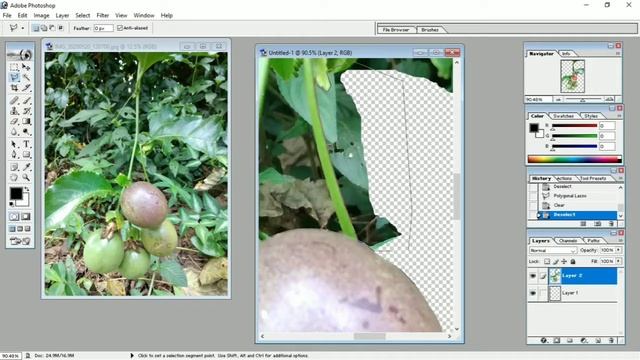Switch to the Channels tab
Viewport: 640px width, 360px height.
pyautogui.click(x=568, y=241)
